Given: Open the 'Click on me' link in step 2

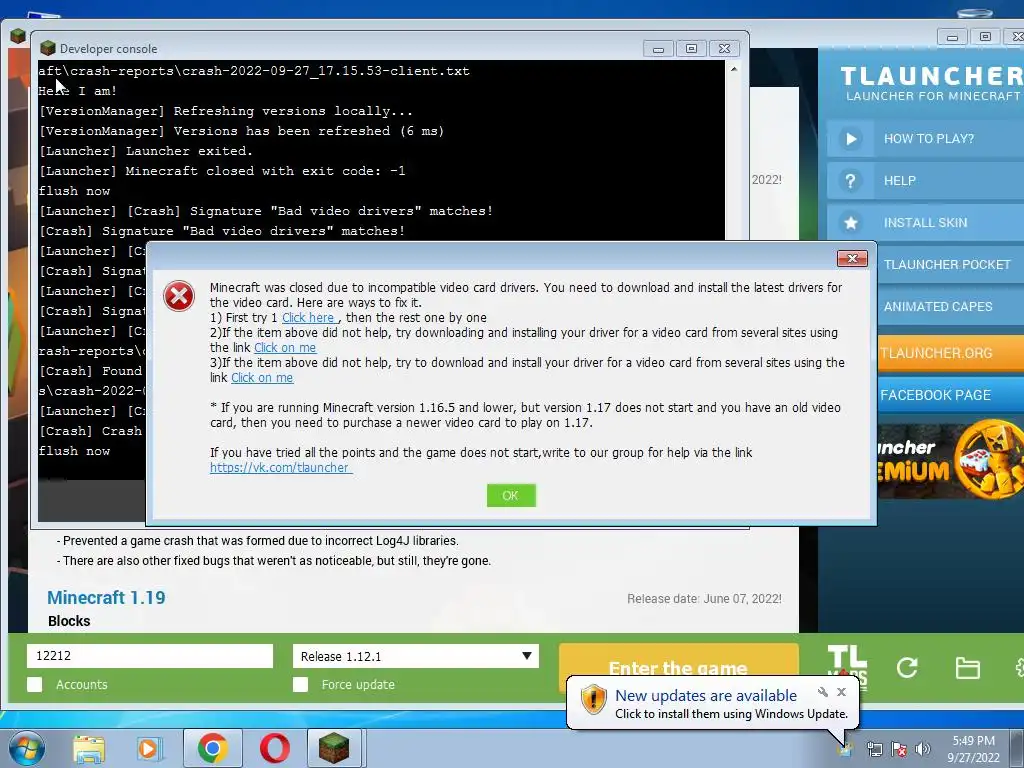Looking at the screenshot, I should tap(285, 347).
